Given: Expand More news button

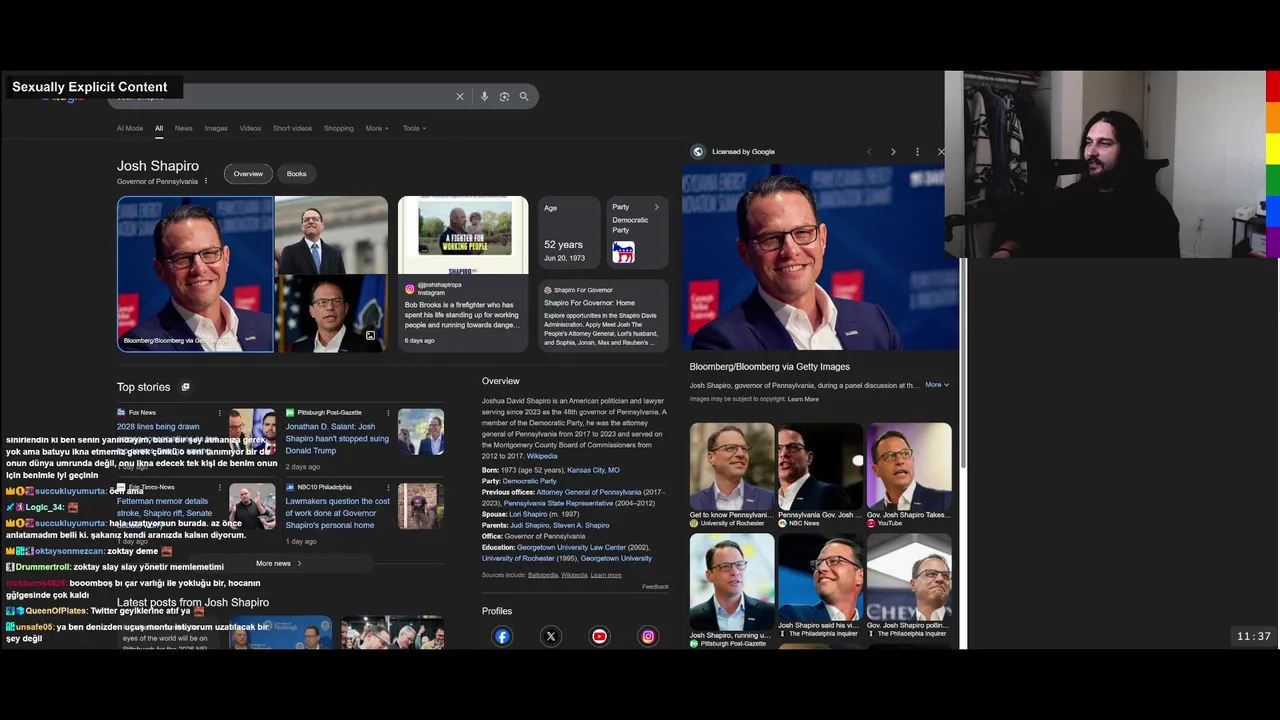Looking at the screenshot, I should click(x=279, y=563).
